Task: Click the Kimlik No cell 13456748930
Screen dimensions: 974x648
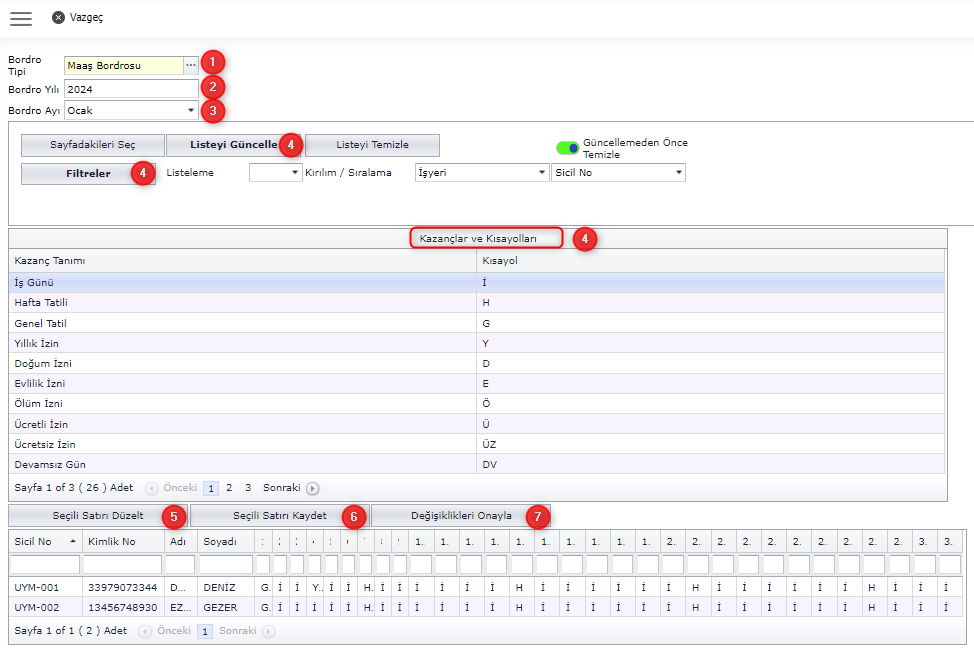Action: [x=123, y=607]
